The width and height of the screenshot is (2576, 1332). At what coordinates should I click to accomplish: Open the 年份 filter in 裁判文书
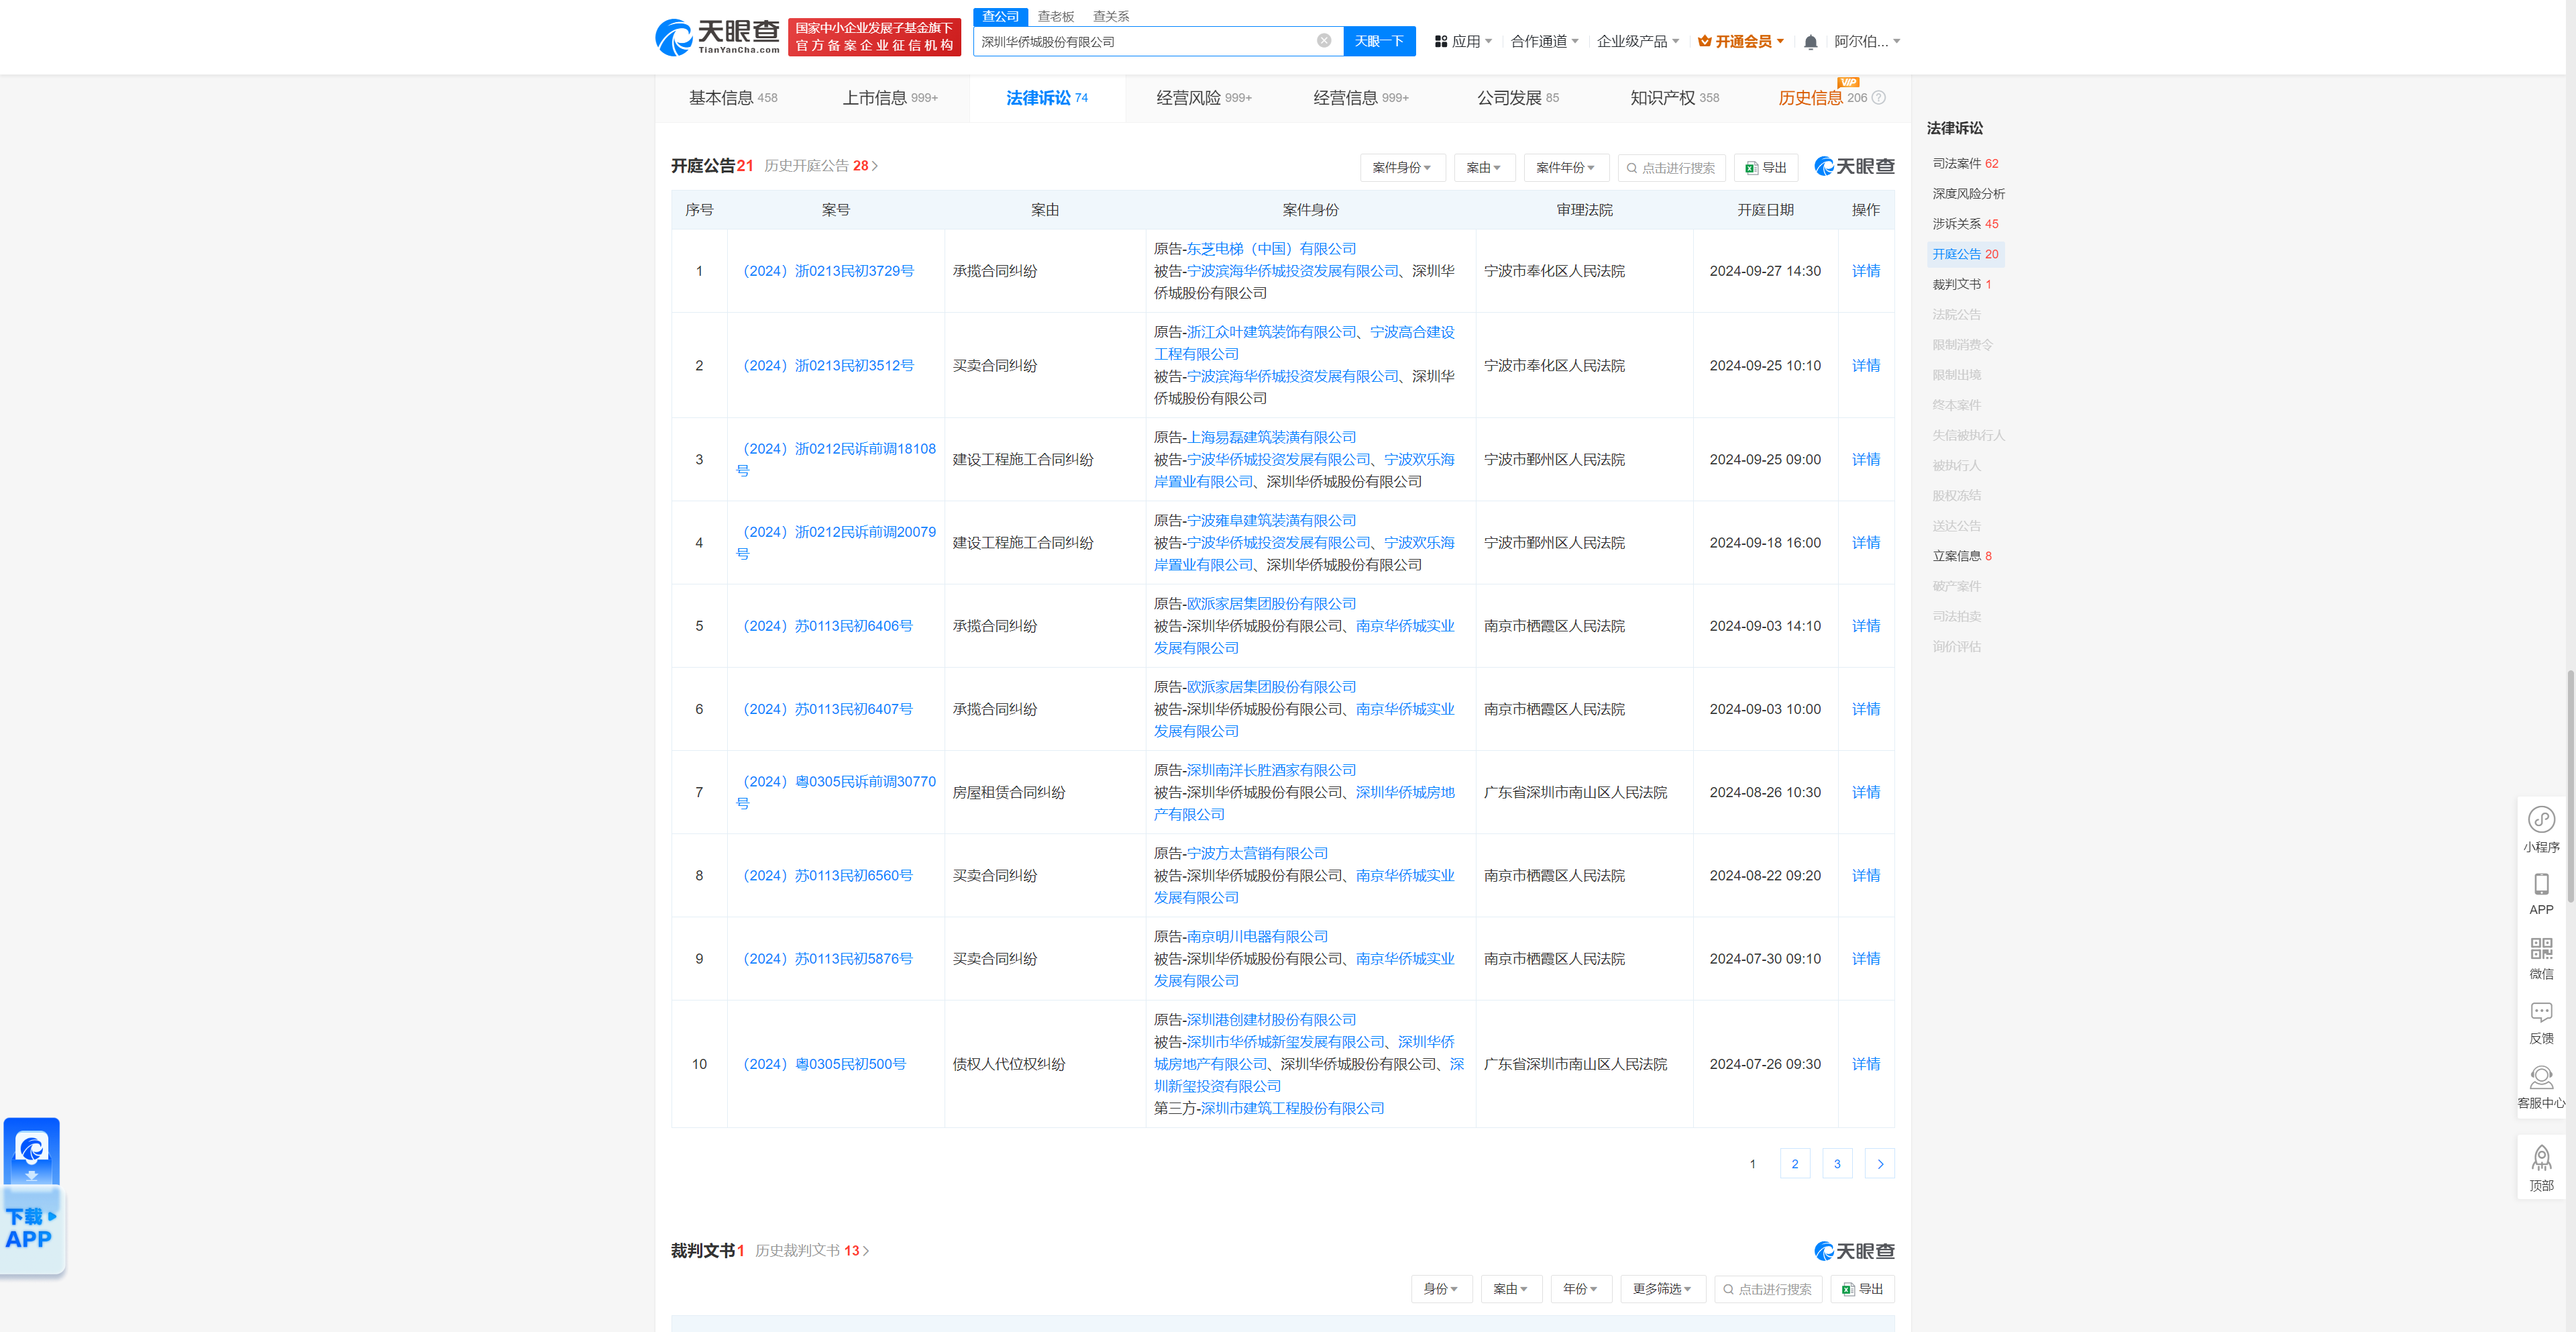coord(1581,1289)
